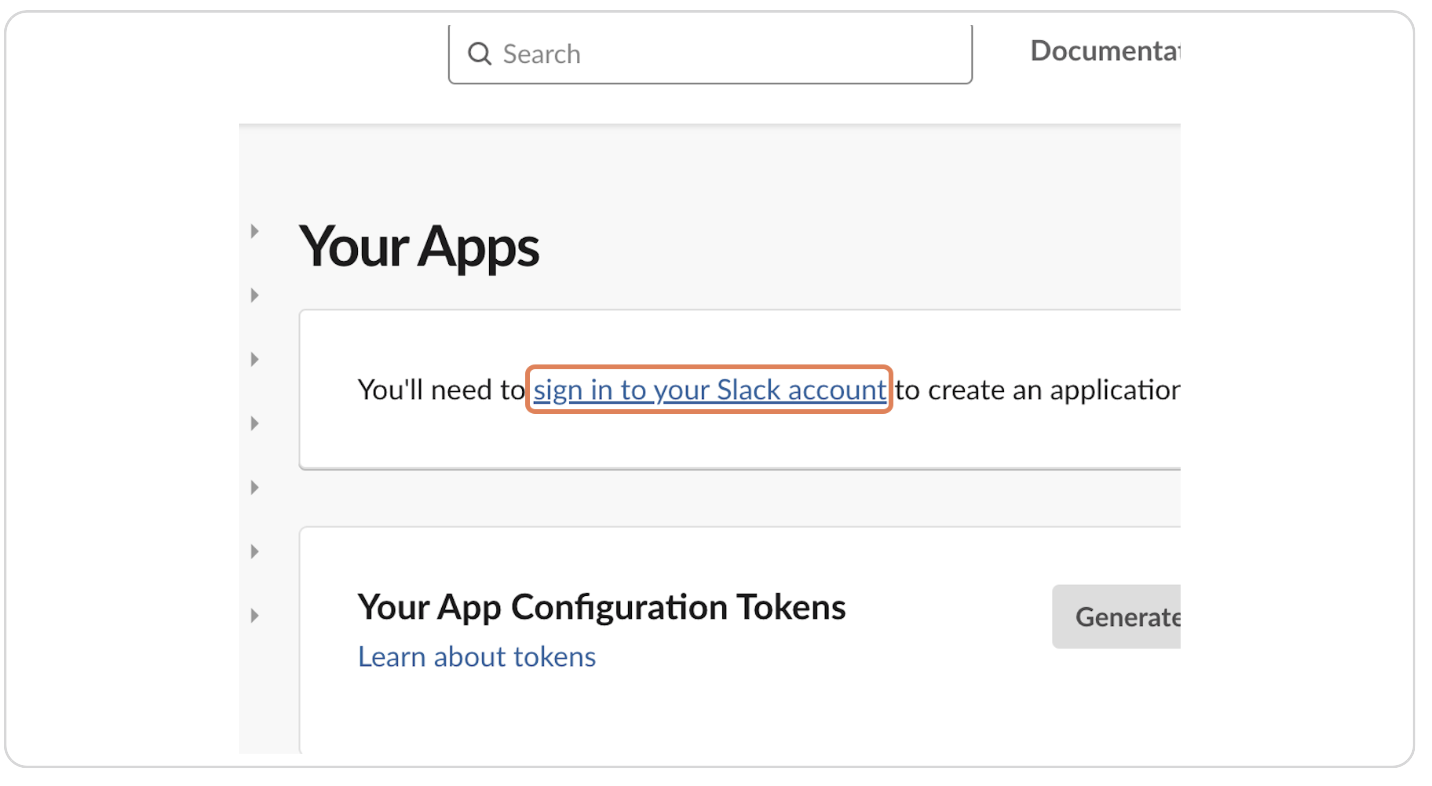
Task: Click inside the Search input field
Action: click(710, 54)
